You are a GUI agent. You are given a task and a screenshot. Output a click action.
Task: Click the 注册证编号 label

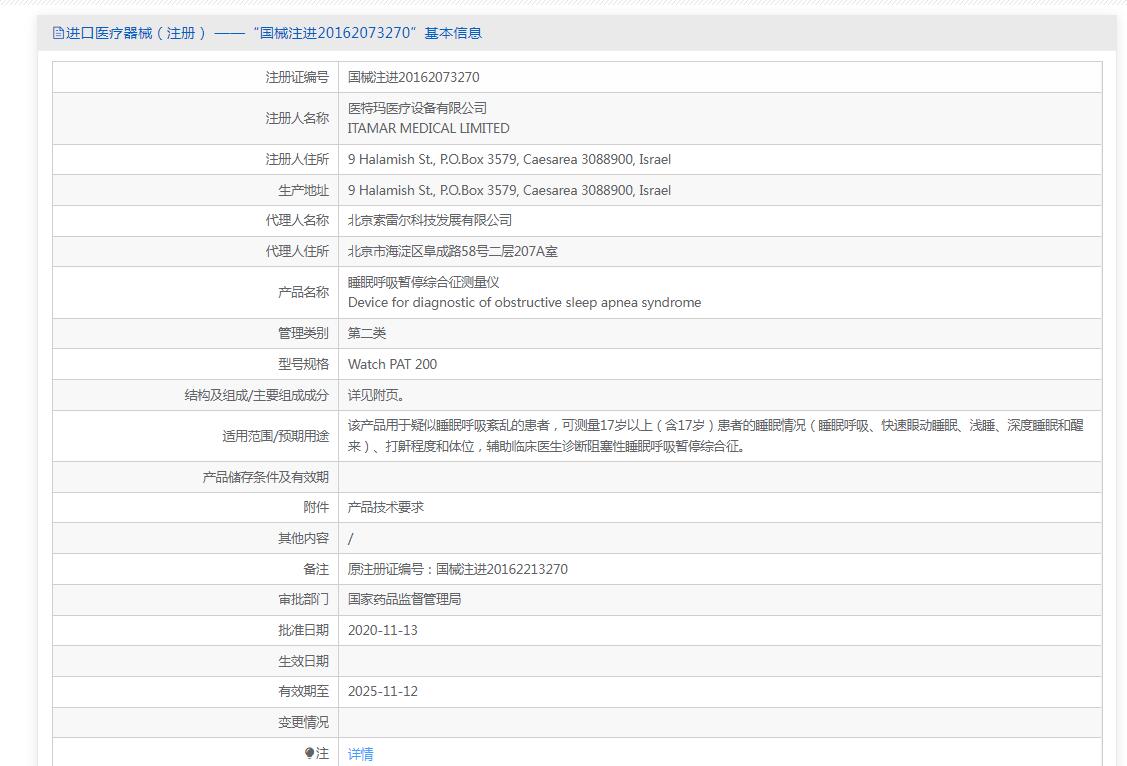tap(297, 77)
